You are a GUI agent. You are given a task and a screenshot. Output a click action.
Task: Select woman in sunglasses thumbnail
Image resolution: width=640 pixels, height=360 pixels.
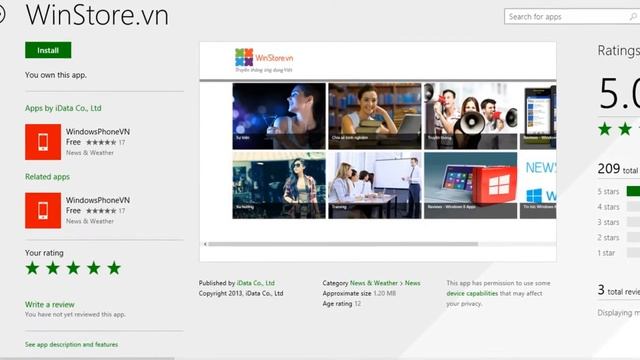[279, 185]
